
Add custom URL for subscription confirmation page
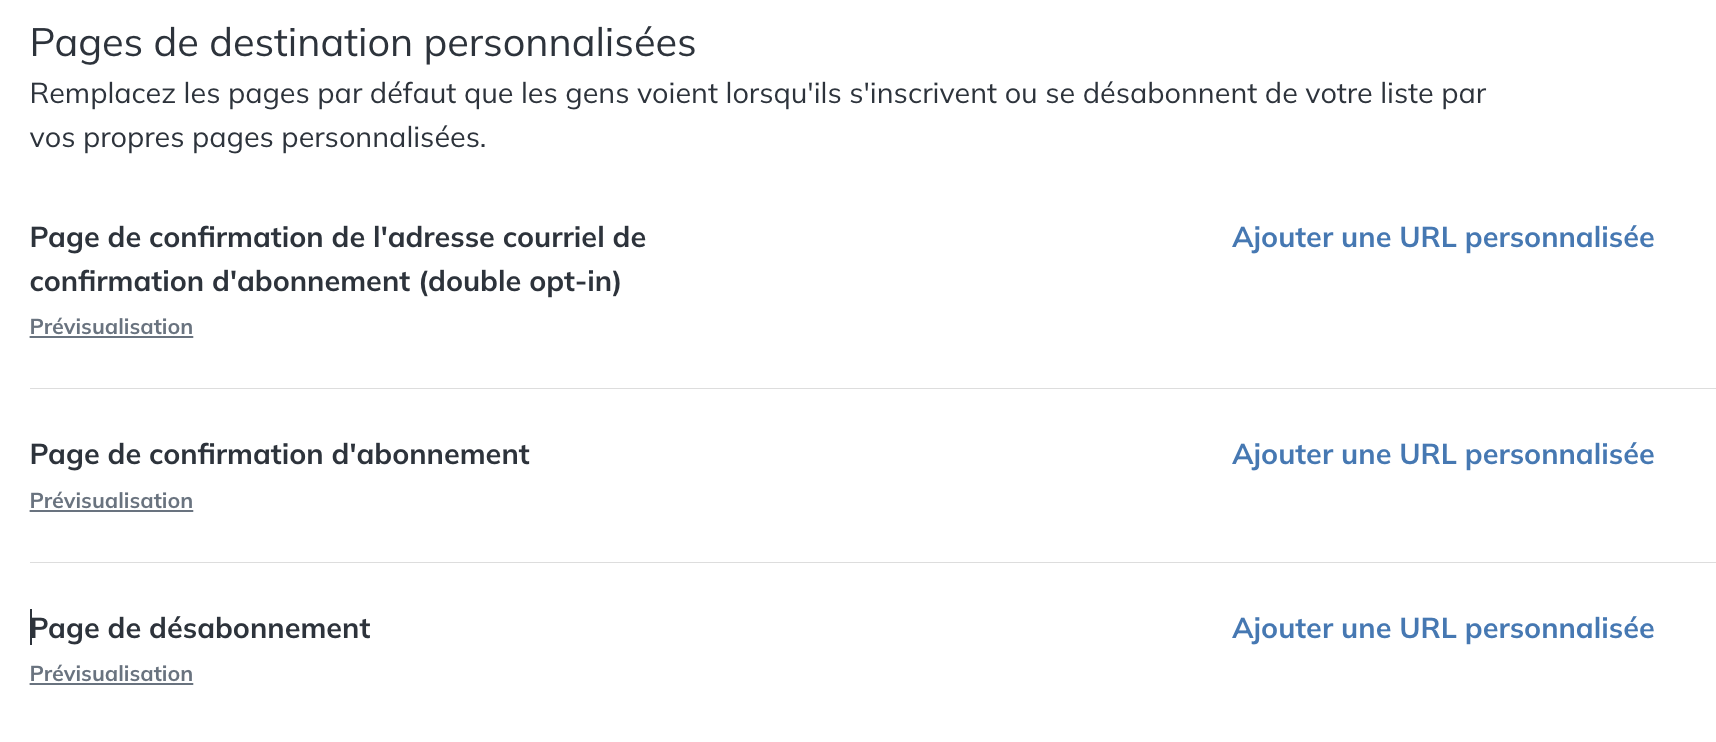1442,455
